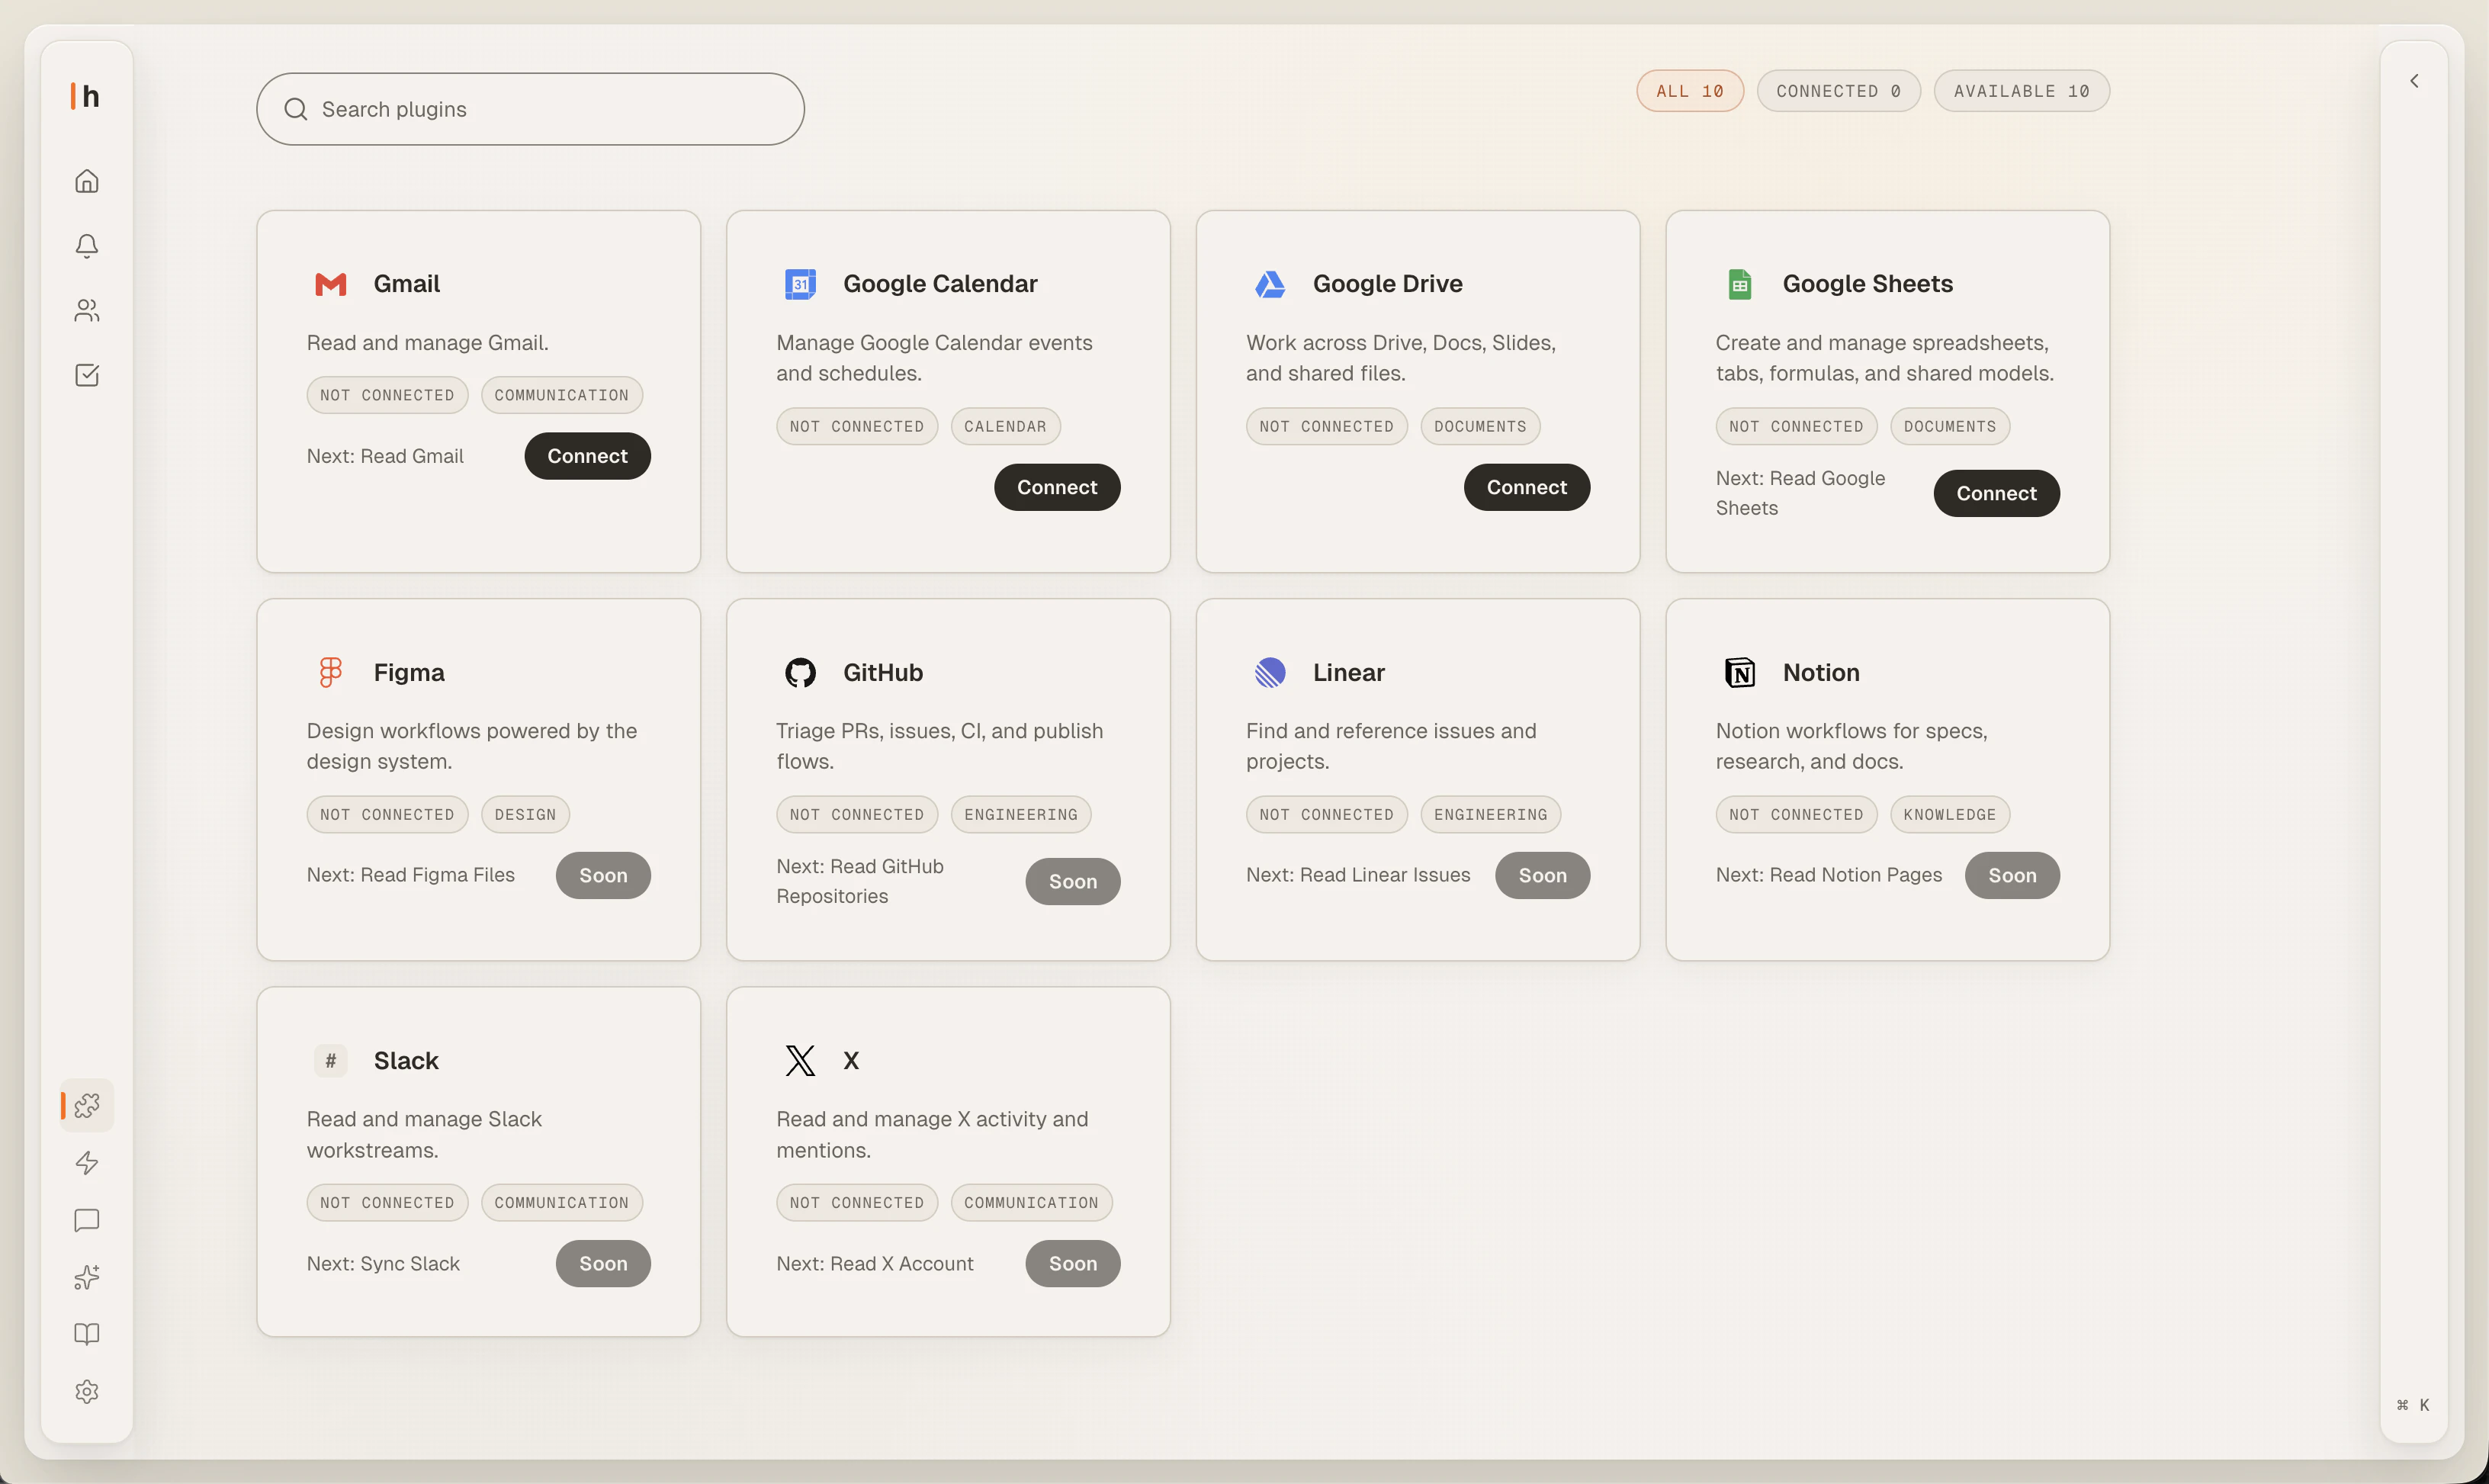Click "Next: Read Figma Files" text
2489x1484 pixels.
(411, 875)
